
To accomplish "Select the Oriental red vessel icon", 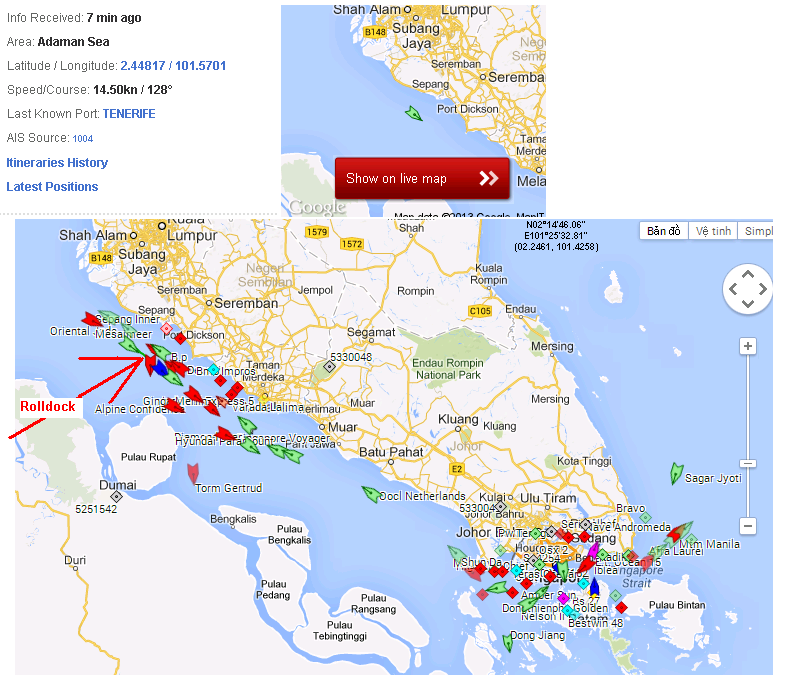I will 91,319.
